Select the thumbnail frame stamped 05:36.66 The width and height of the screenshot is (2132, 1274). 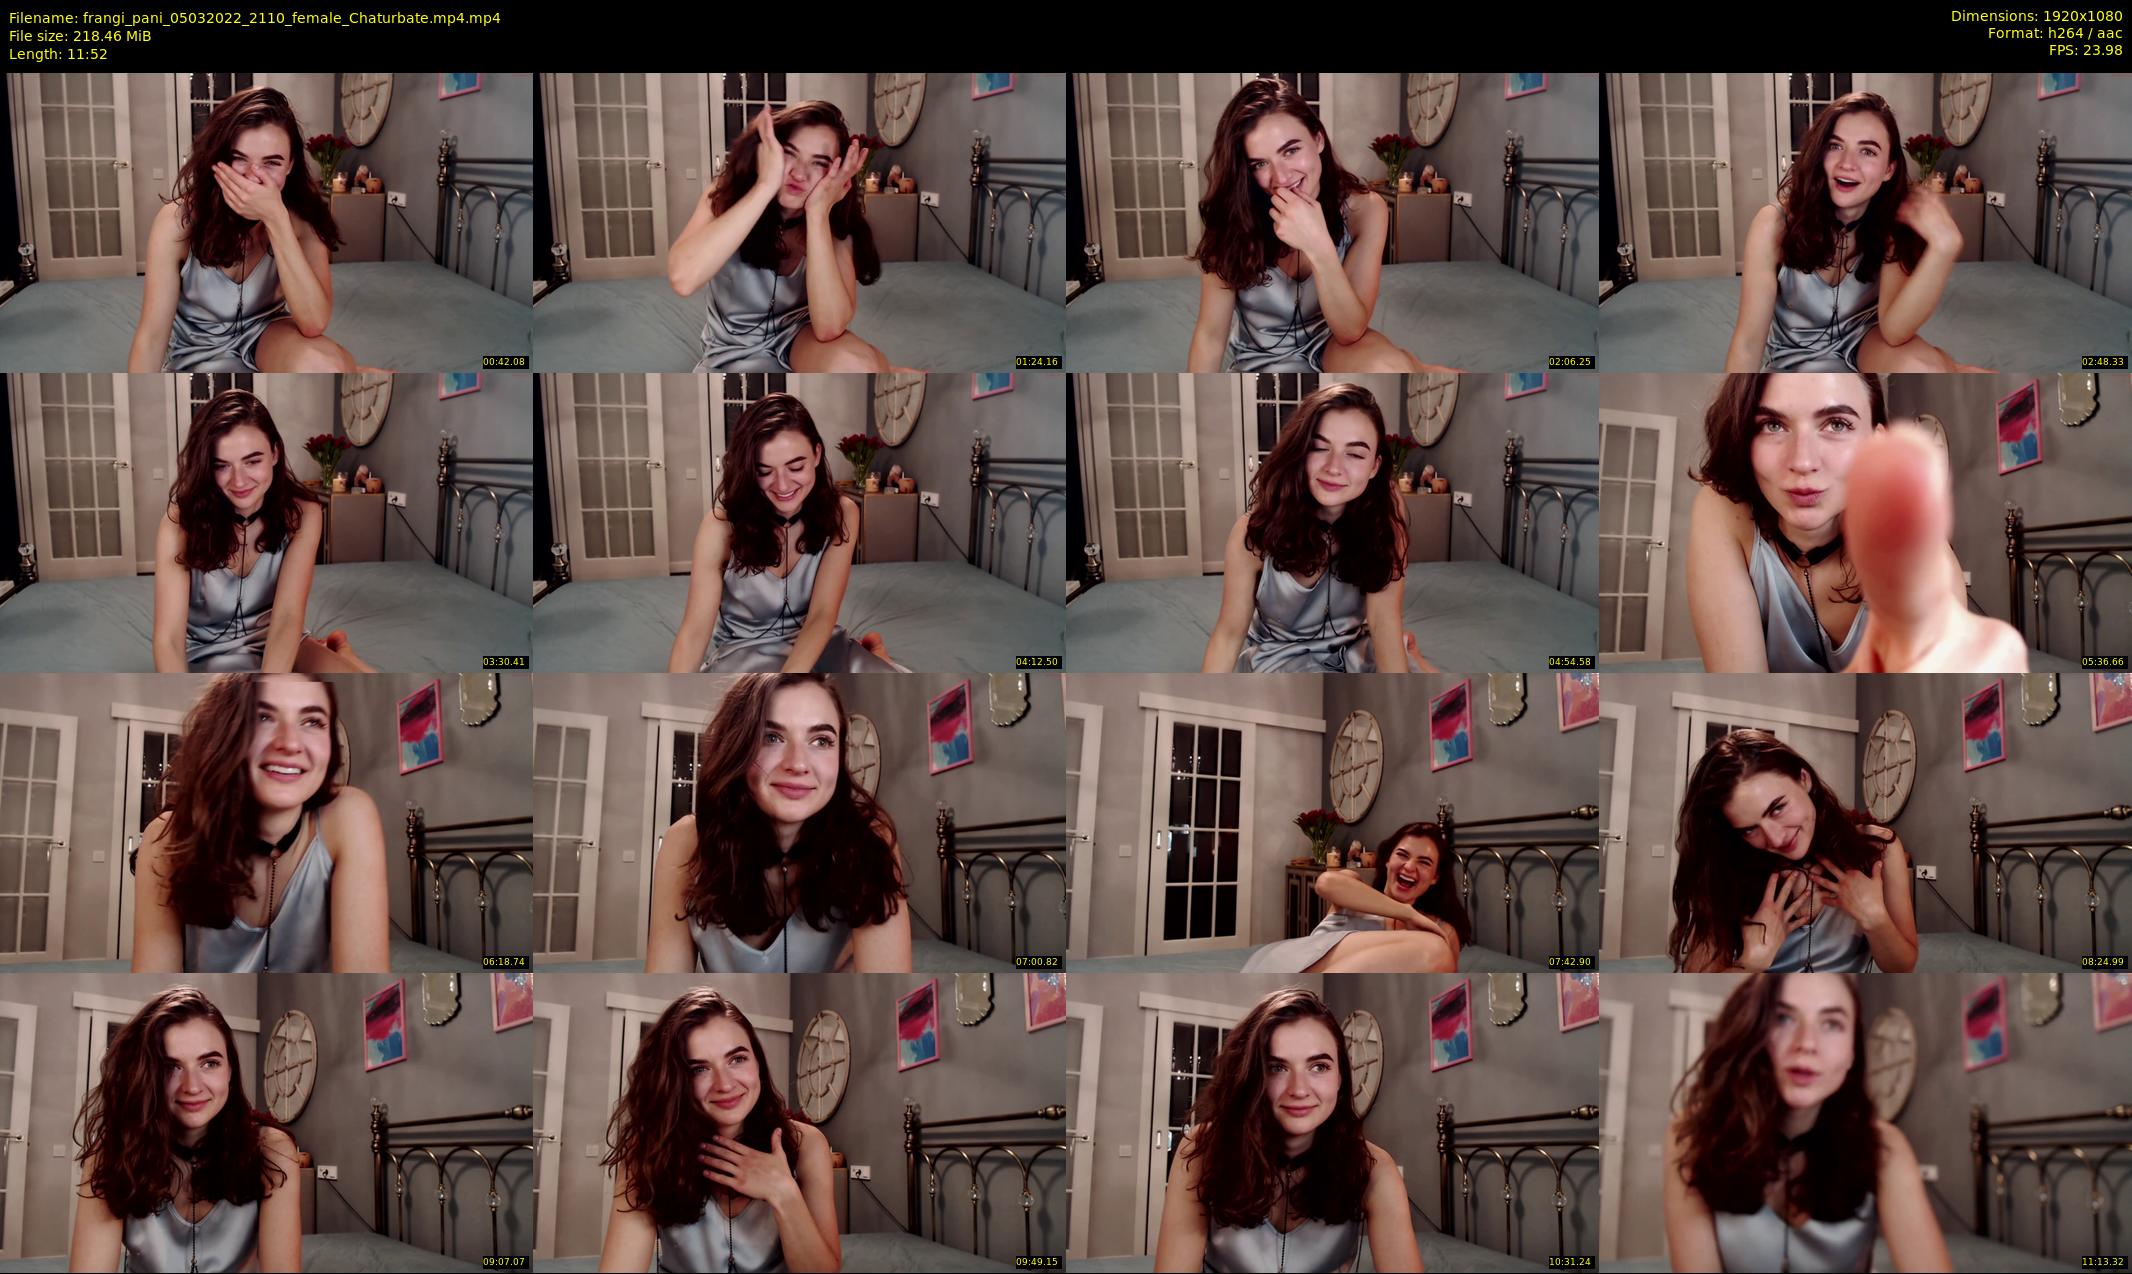(1865, 522)
